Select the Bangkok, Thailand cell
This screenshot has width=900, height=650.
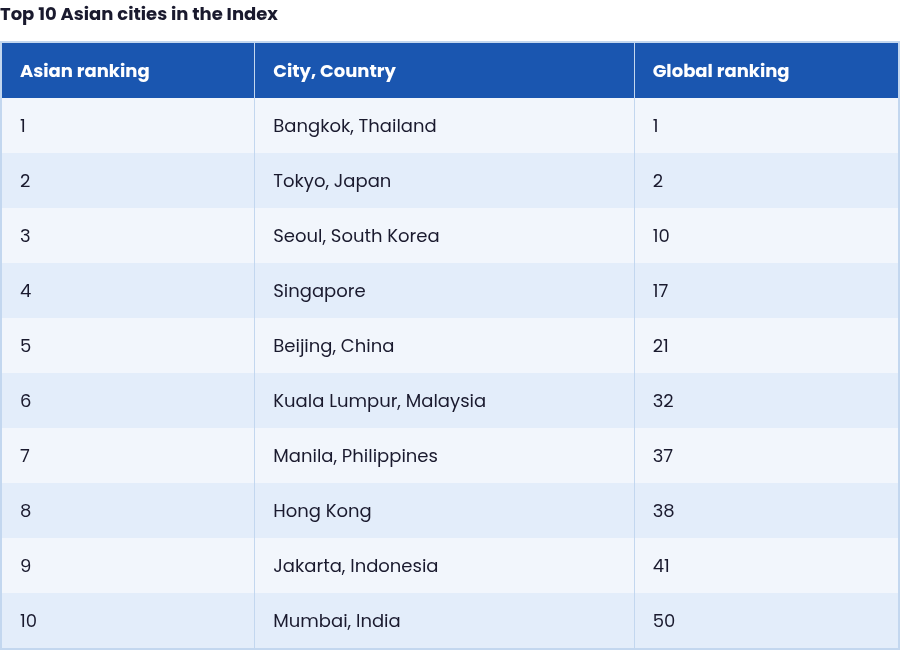coord(444,126)
